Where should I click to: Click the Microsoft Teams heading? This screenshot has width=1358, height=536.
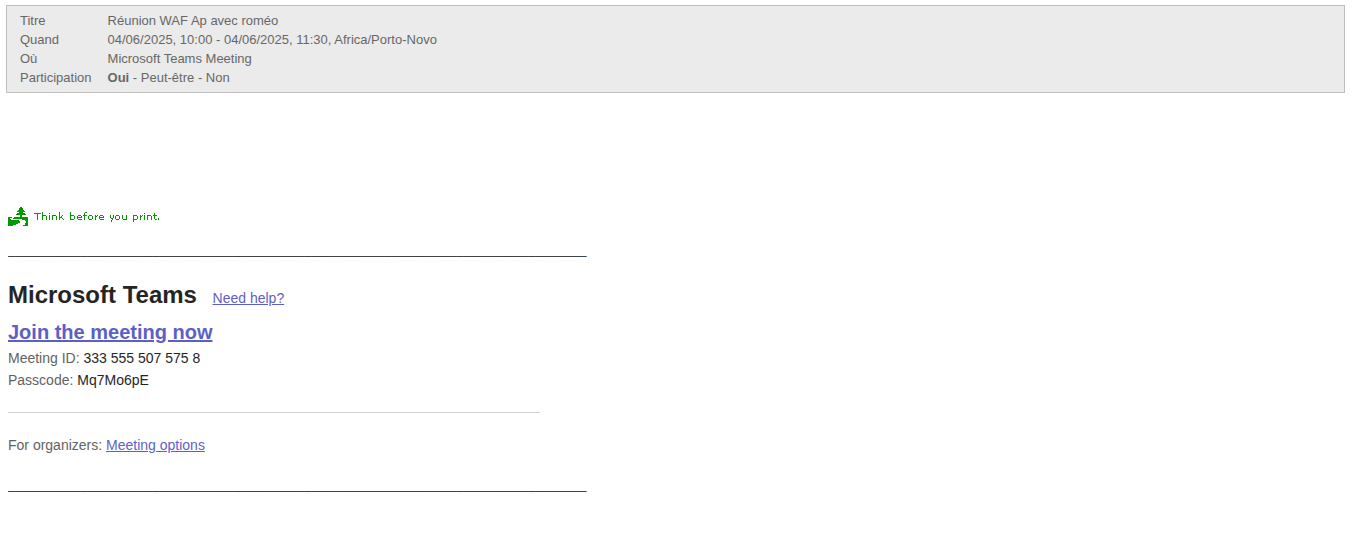[102, 295]
